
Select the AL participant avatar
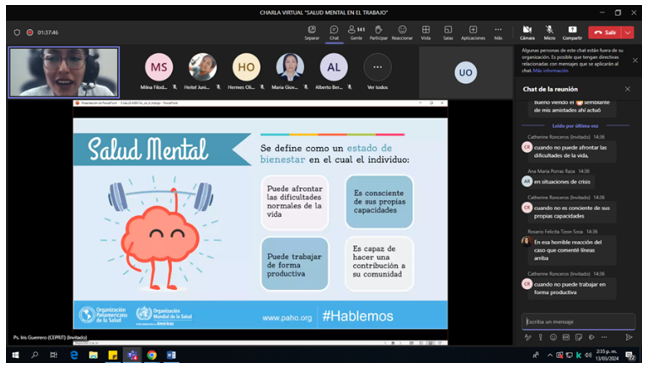tap(334, 67)
